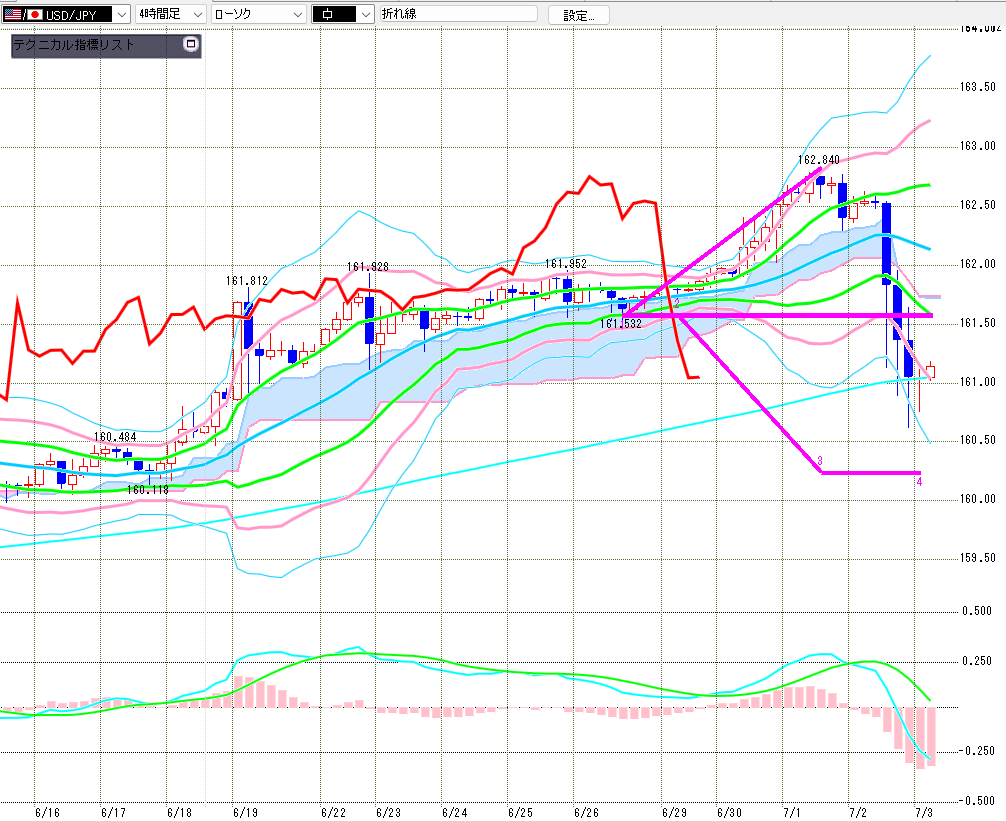The height and width of the screenshot is (821, 1006).
Task: Click the 161.812 high price label
Action: 247,281
